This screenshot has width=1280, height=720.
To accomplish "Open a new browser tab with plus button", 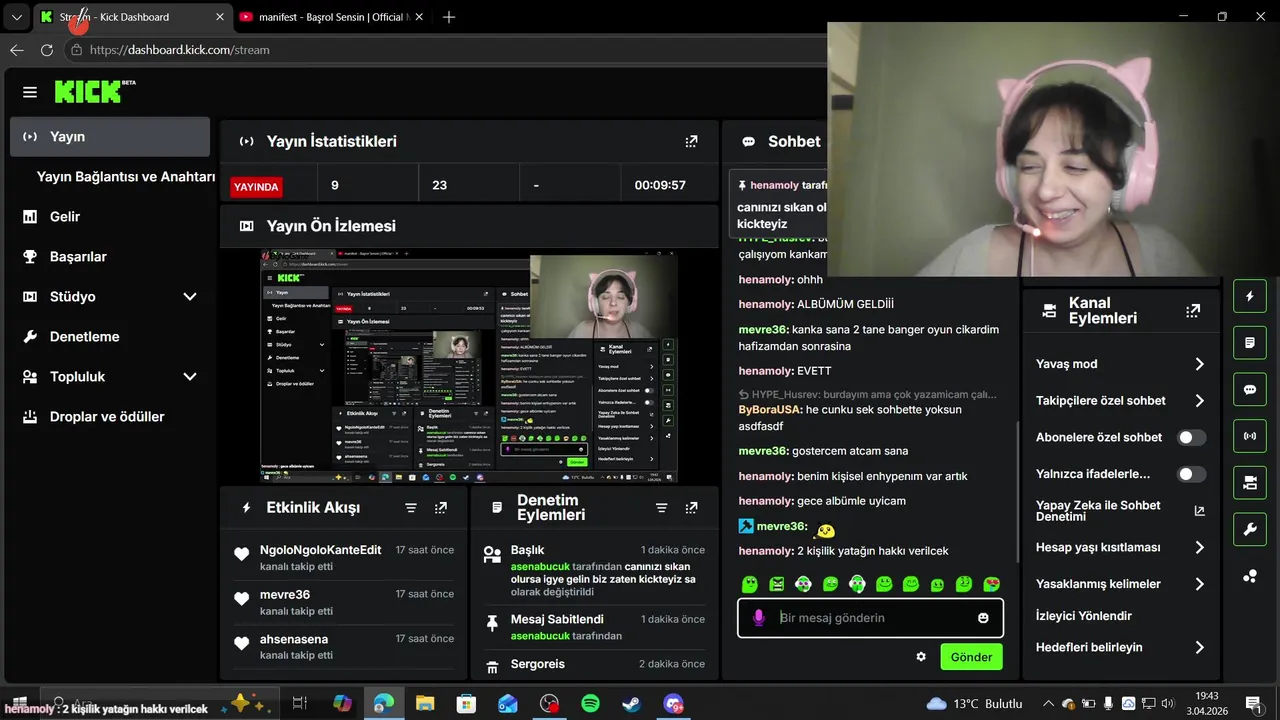I will pyautogui.click(x=449, y=17).
